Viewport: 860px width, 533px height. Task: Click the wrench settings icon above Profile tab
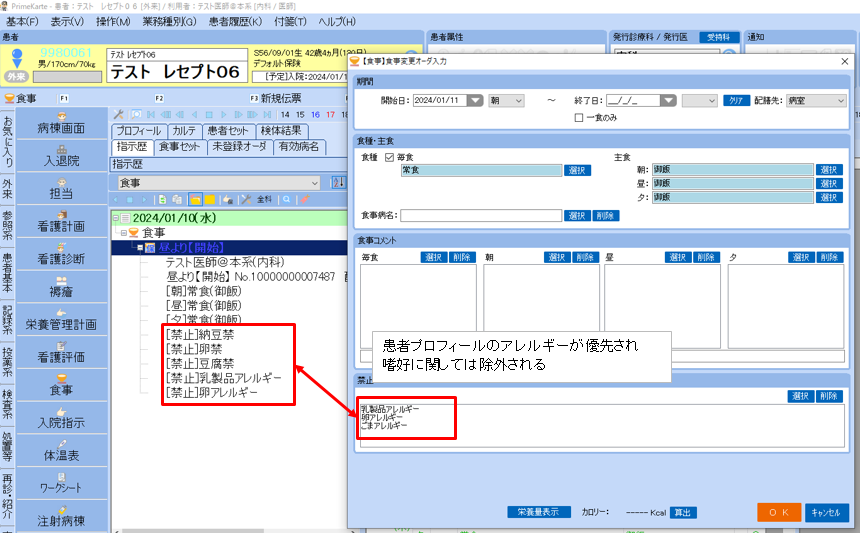click(x=118, y=115)
